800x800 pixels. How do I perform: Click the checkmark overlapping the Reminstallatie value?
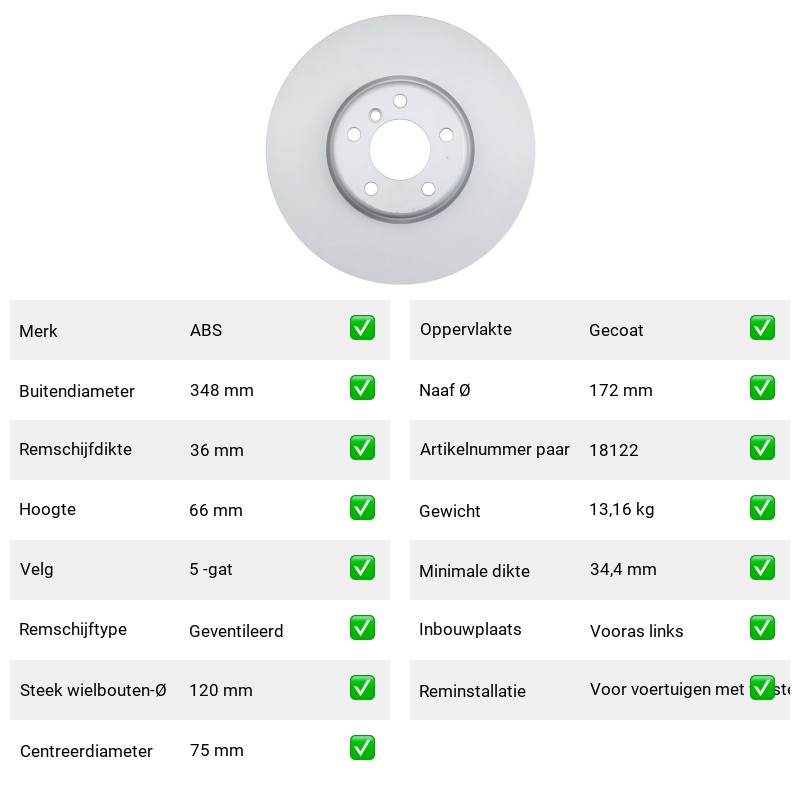point(762,688)
